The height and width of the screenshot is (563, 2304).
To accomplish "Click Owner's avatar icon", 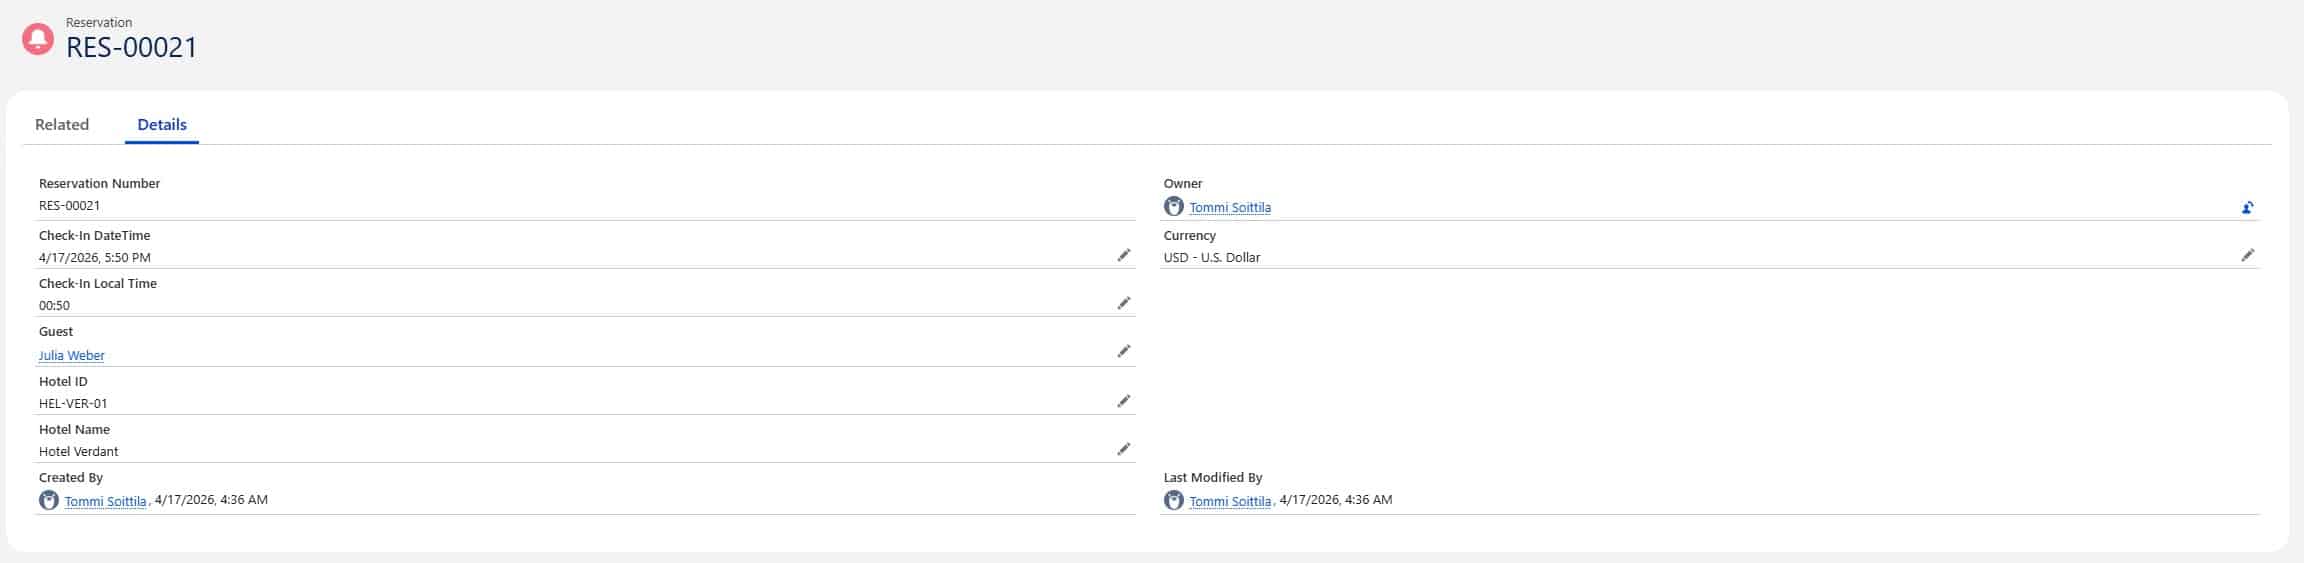I will coord(1174,207).
